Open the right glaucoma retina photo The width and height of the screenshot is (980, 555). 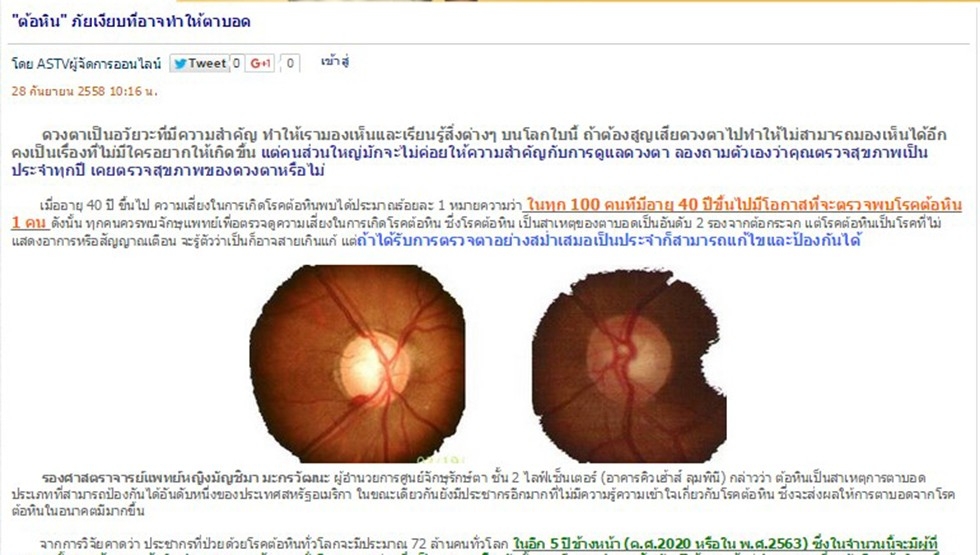pyautogui.click(x=629, y=366)
